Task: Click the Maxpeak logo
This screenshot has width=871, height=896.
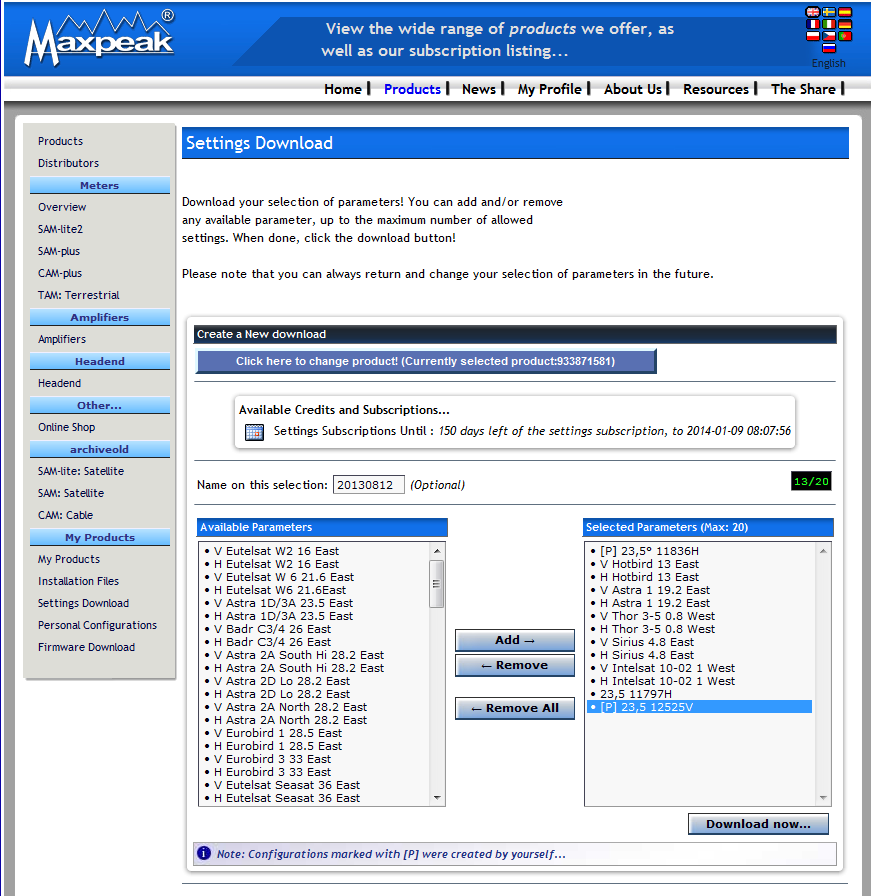Action: pos(99,38)
